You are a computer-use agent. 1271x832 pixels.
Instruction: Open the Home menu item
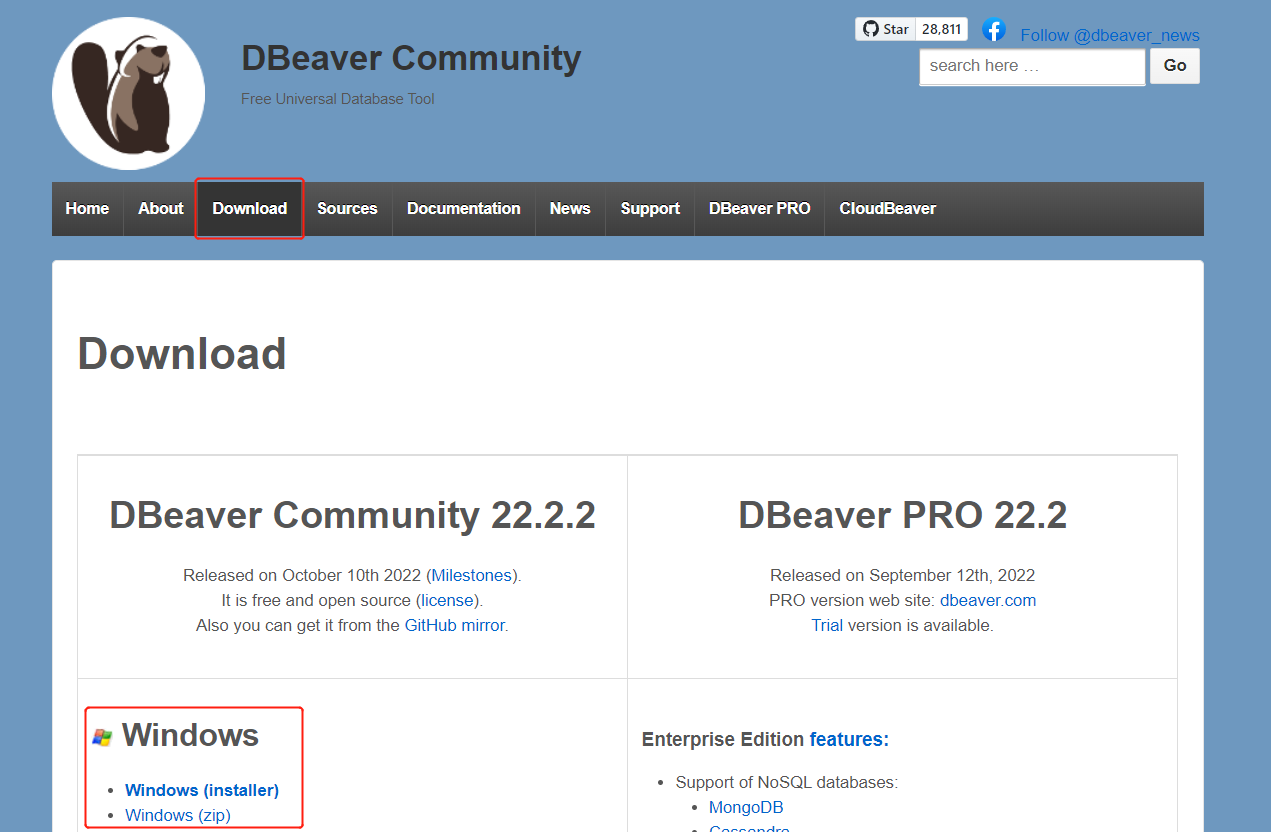coord(87,209)
